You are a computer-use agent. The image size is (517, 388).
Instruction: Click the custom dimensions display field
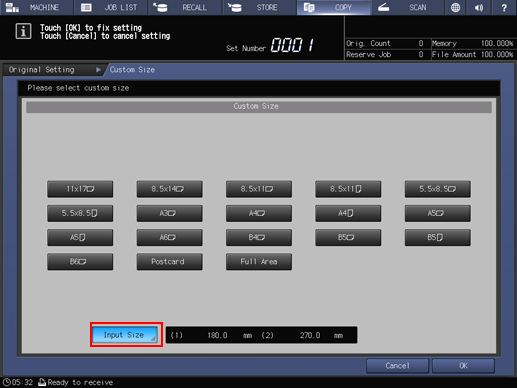pos(261,335)
